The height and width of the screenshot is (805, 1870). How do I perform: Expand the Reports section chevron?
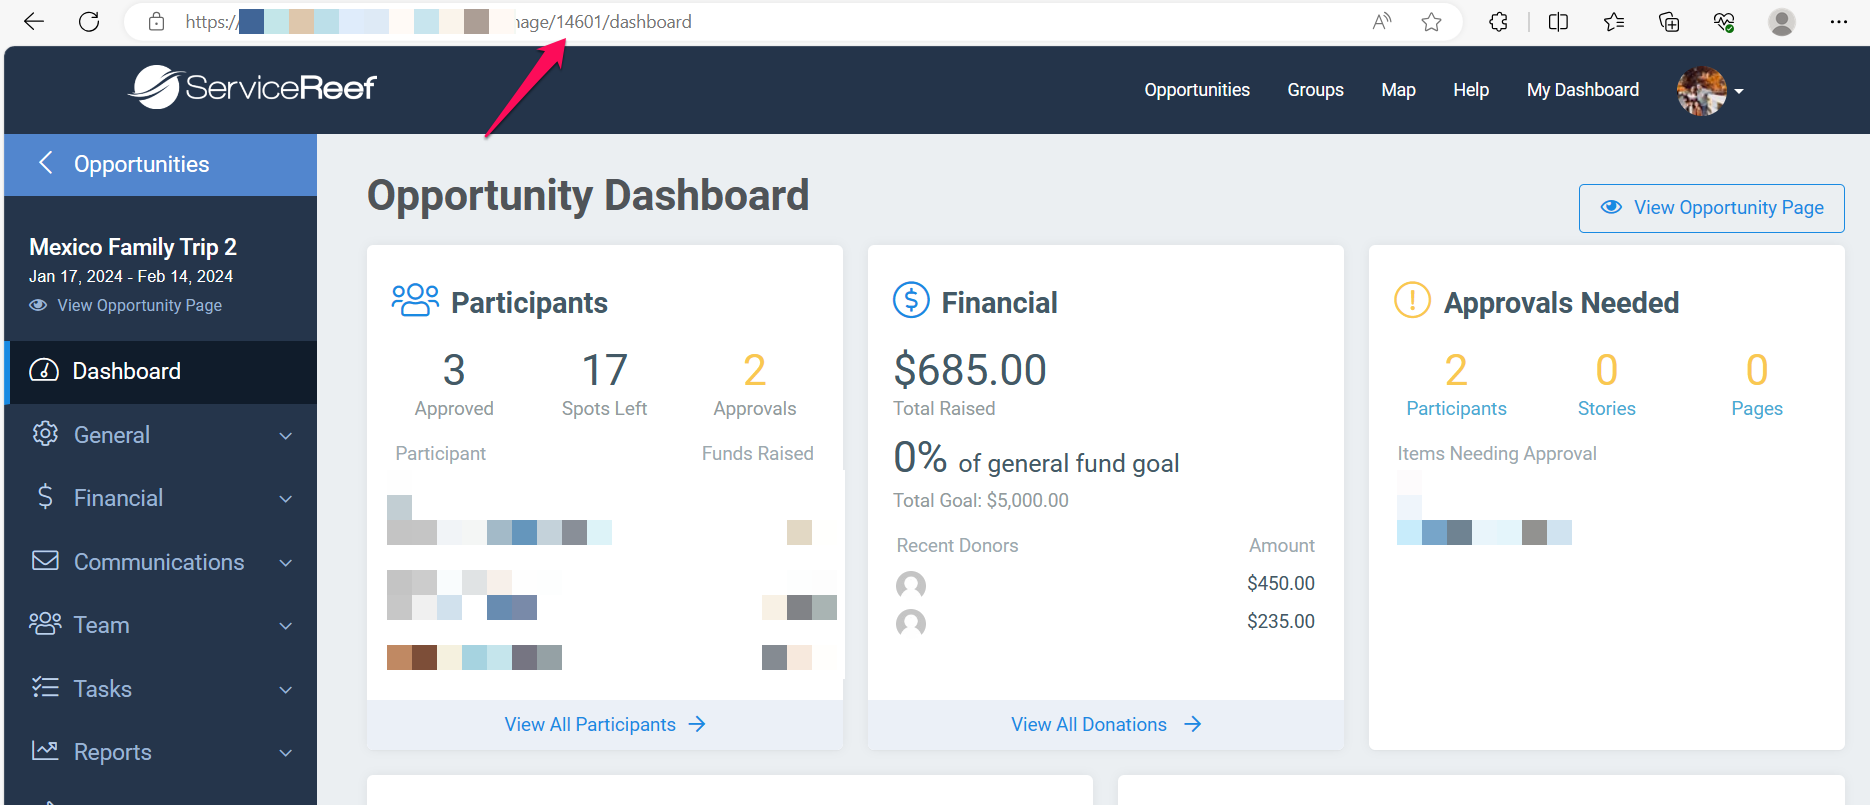[x=286, y=753]
